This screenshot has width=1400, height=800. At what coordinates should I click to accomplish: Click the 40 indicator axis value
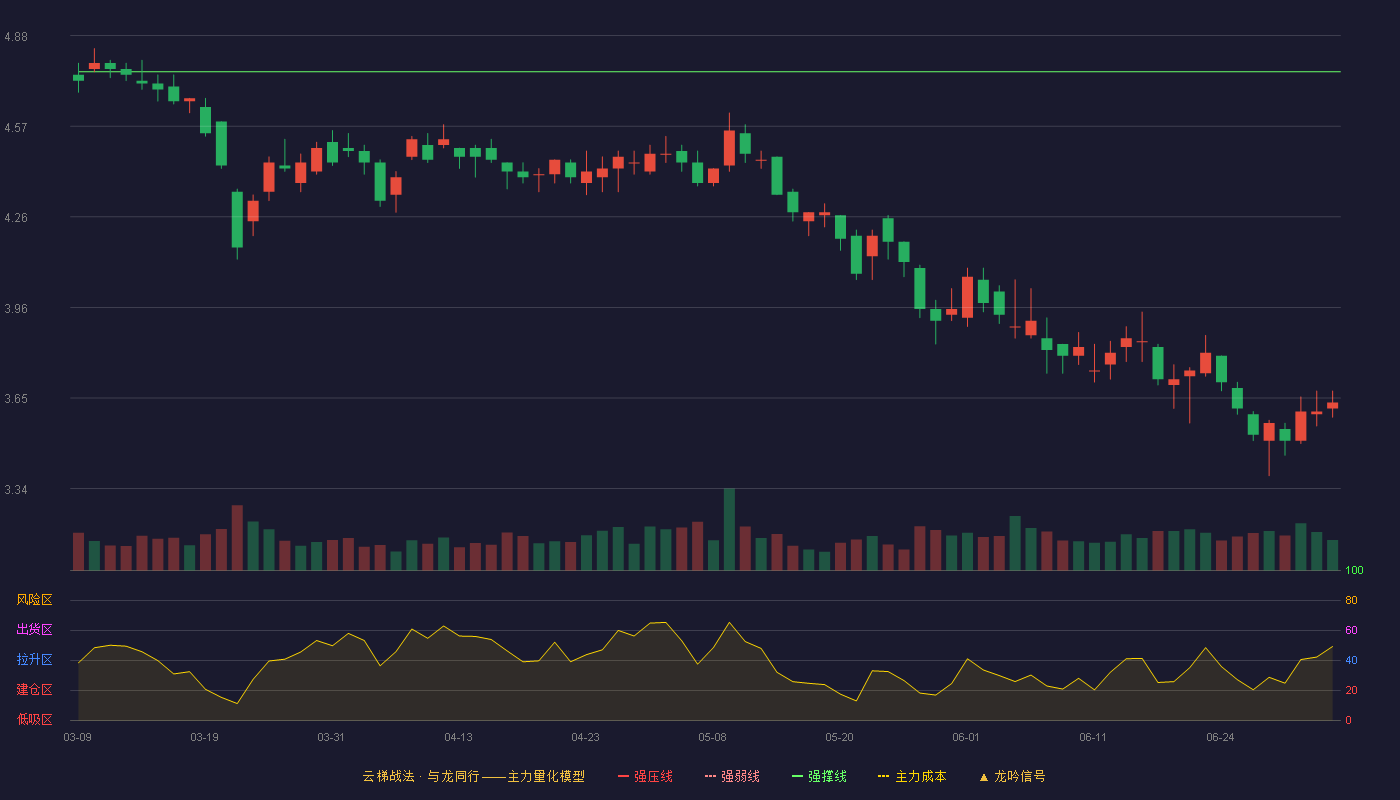click(x=1351, y=660)
